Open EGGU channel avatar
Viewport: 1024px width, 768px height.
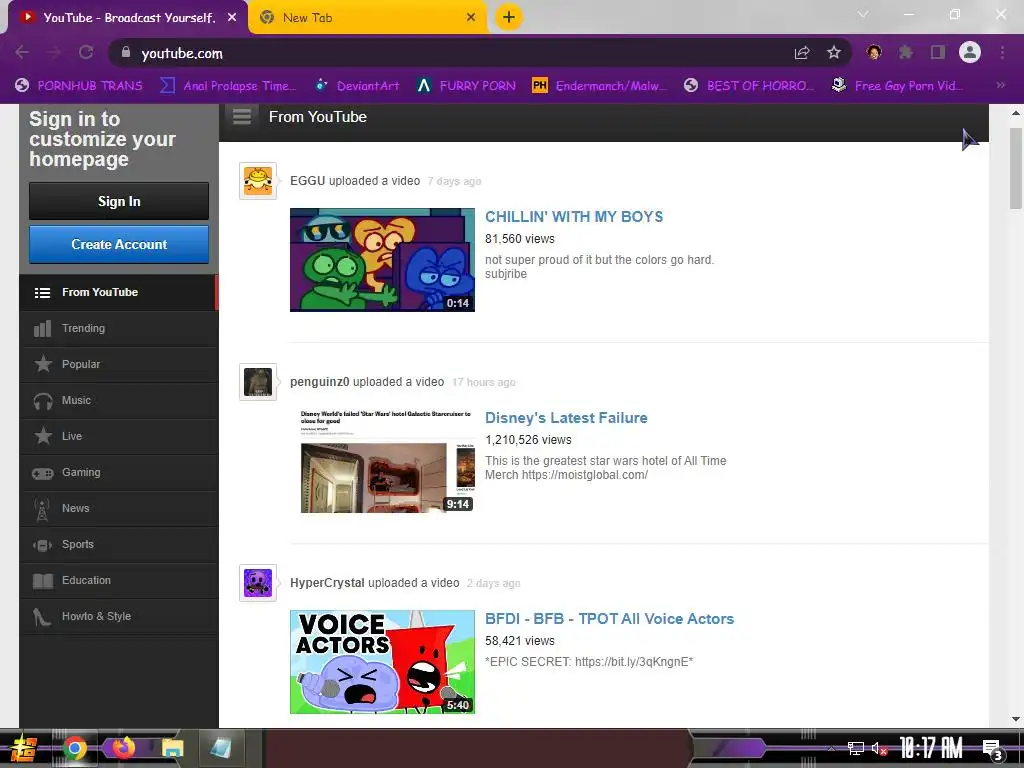(x=258, y=181)
